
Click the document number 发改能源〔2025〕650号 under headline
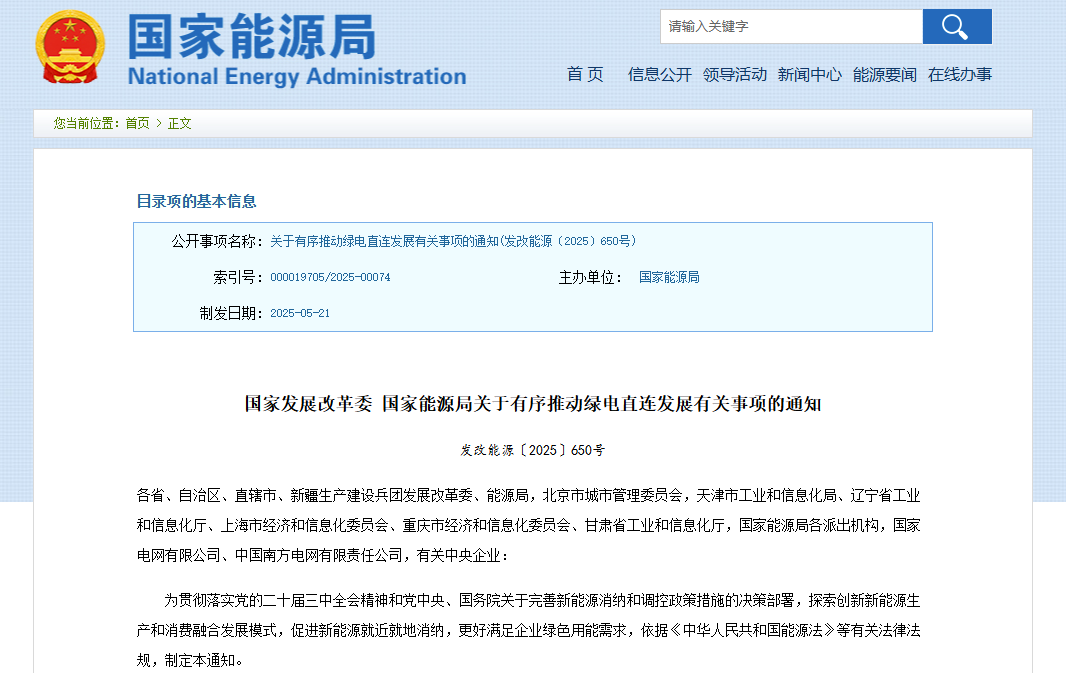pos(532,450)
